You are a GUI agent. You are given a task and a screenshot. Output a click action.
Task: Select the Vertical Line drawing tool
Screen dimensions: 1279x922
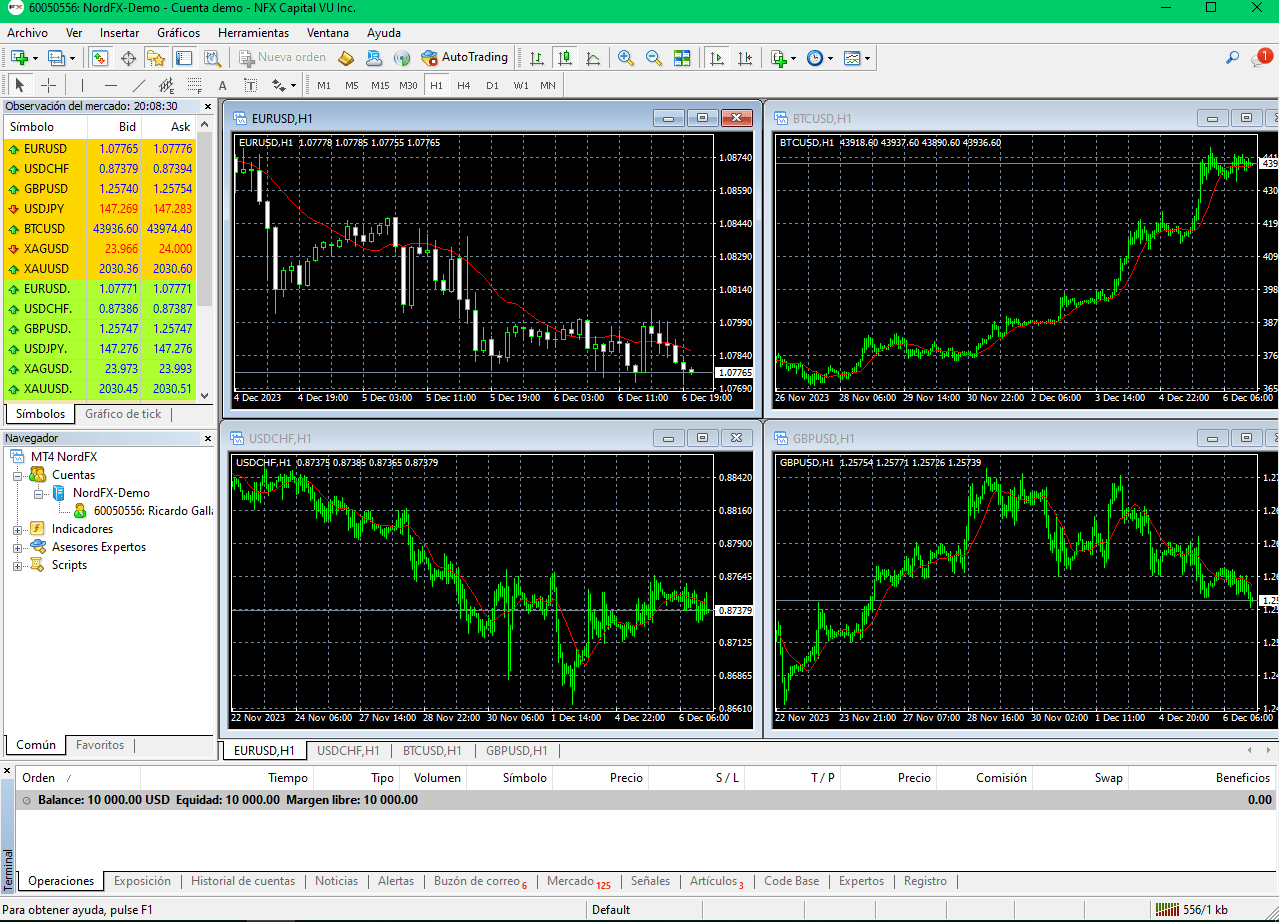[83, 85]
